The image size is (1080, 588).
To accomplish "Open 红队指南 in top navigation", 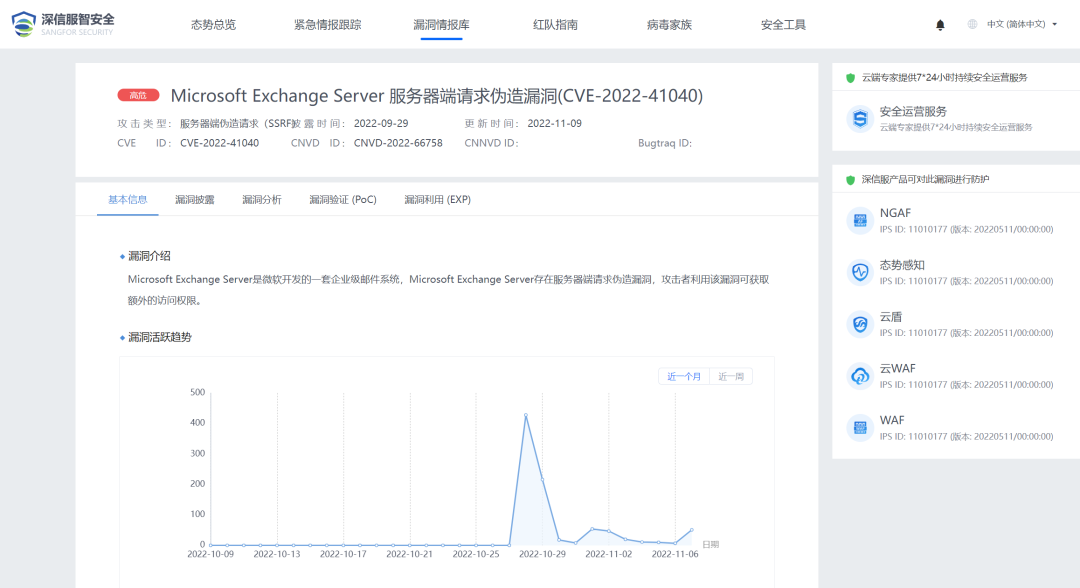I will click(555, 25).
